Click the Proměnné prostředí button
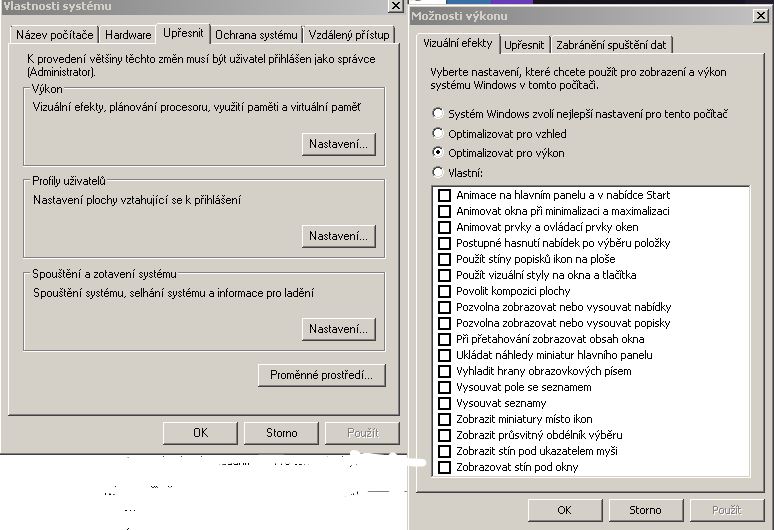Screen dimensions: 774x530 tap(321, 375)
